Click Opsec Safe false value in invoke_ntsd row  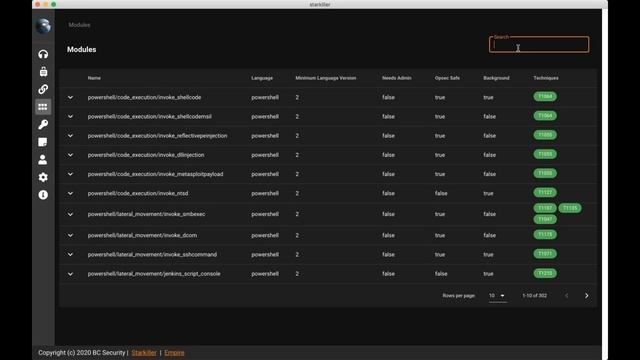click(441, 193)
